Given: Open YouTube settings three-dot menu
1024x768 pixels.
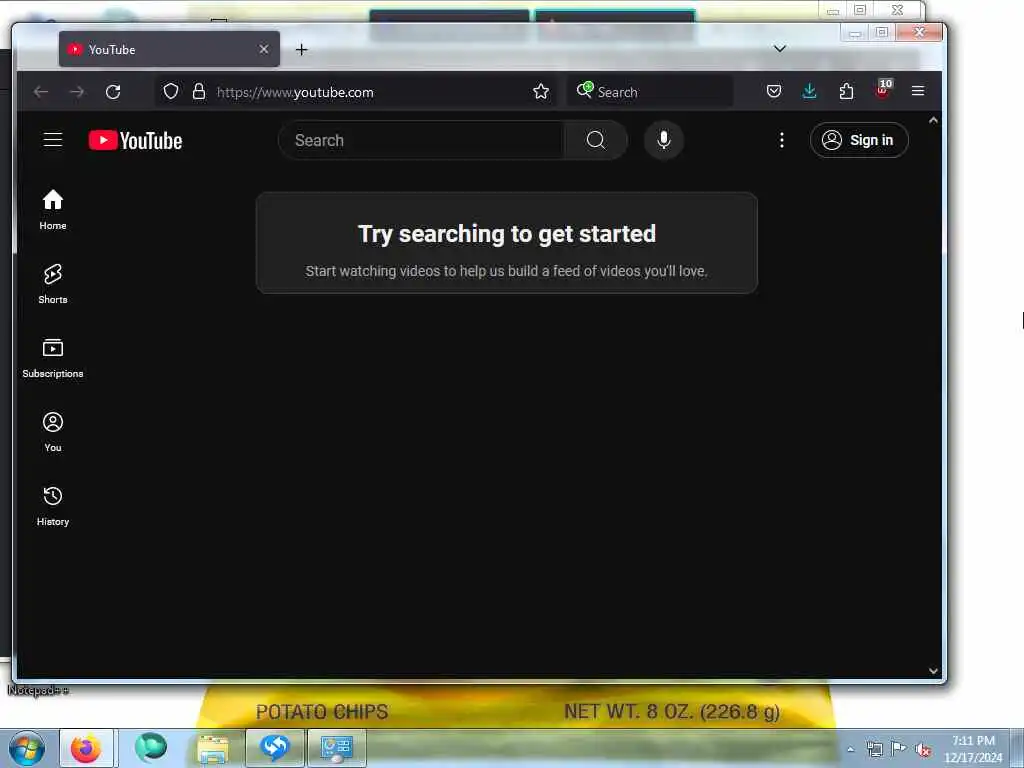Looking at the screenshot, I should 782,140.
